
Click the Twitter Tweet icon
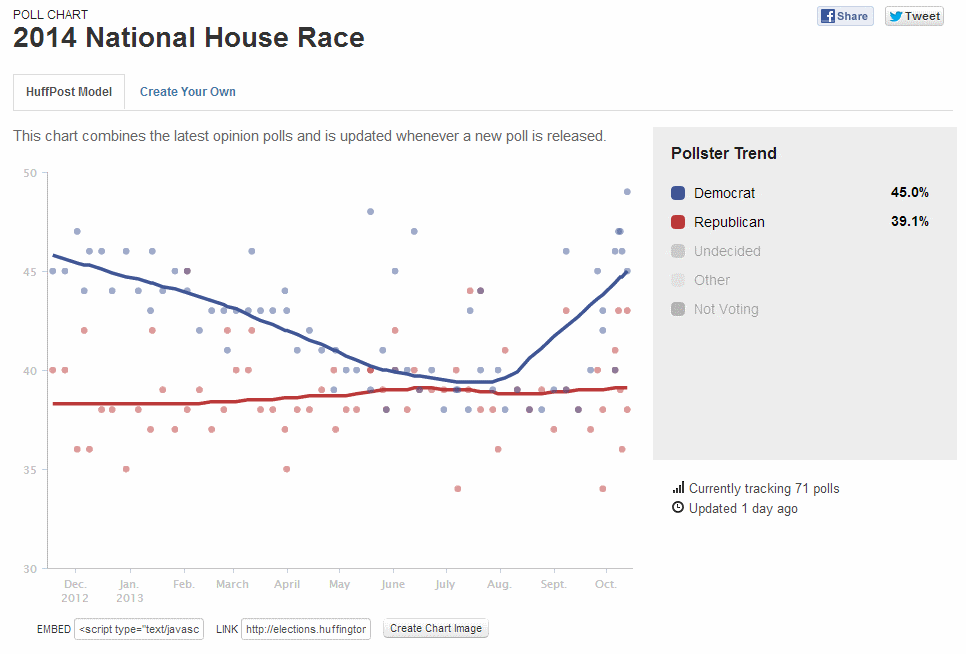tap(913, 16)
